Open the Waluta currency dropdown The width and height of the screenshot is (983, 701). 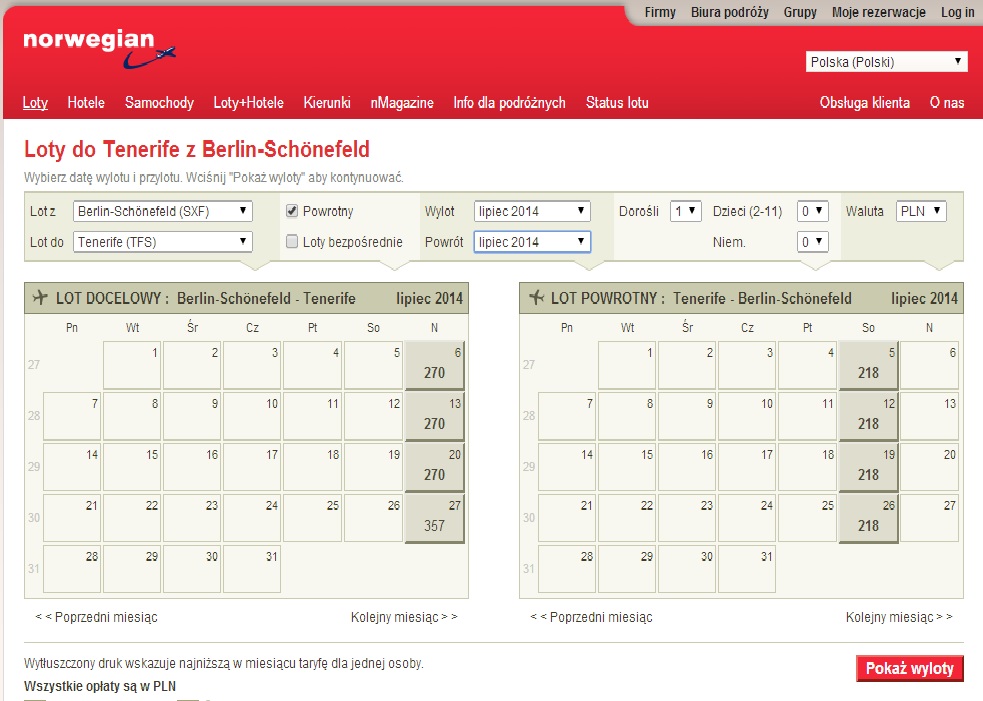(x=921, y=211)
